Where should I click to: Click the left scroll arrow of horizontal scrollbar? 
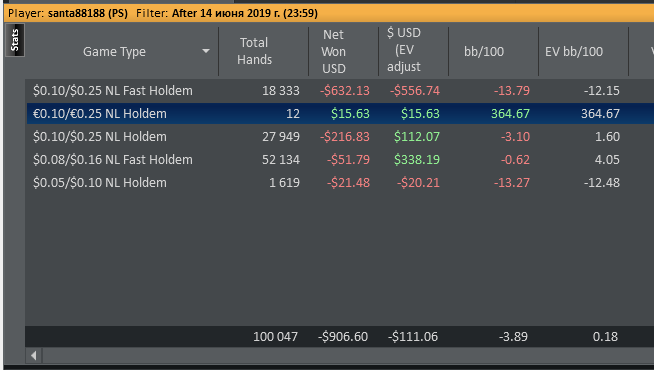pos(33,356)
